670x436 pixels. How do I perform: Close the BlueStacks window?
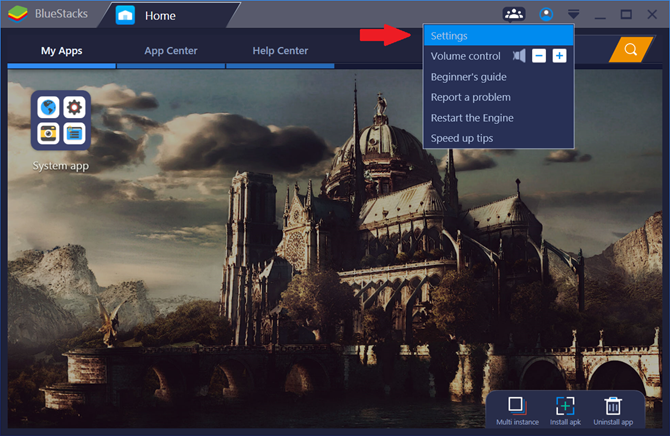click(x=652, y=15)
